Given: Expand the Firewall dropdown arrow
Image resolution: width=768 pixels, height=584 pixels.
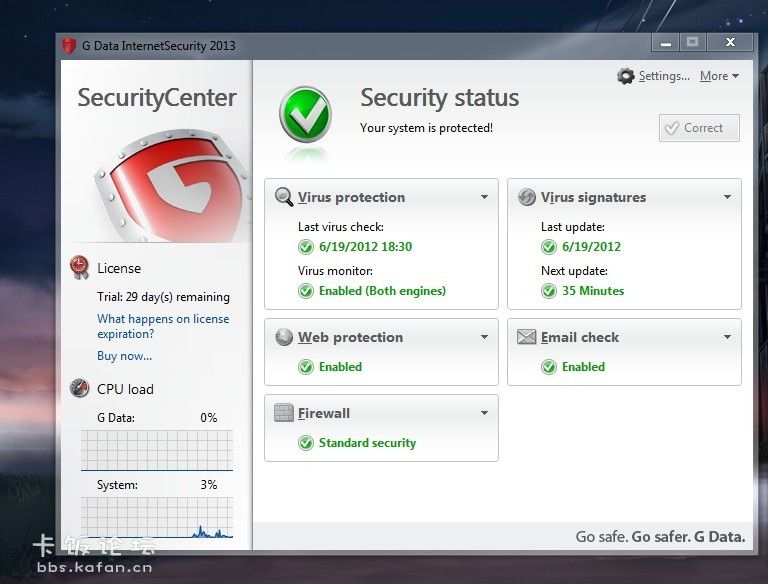Looking at the screenshot, I should [484, 413].
